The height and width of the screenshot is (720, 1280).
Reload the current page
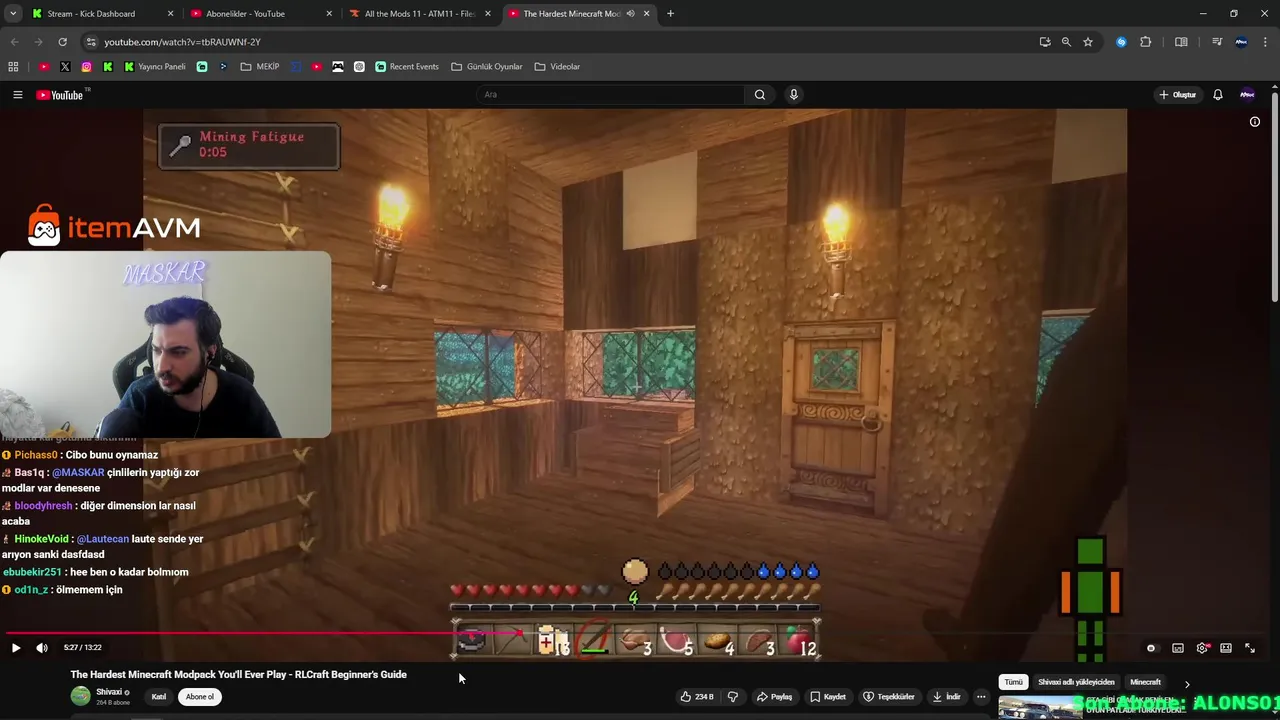pyautogui.click(x=62, y=42)
